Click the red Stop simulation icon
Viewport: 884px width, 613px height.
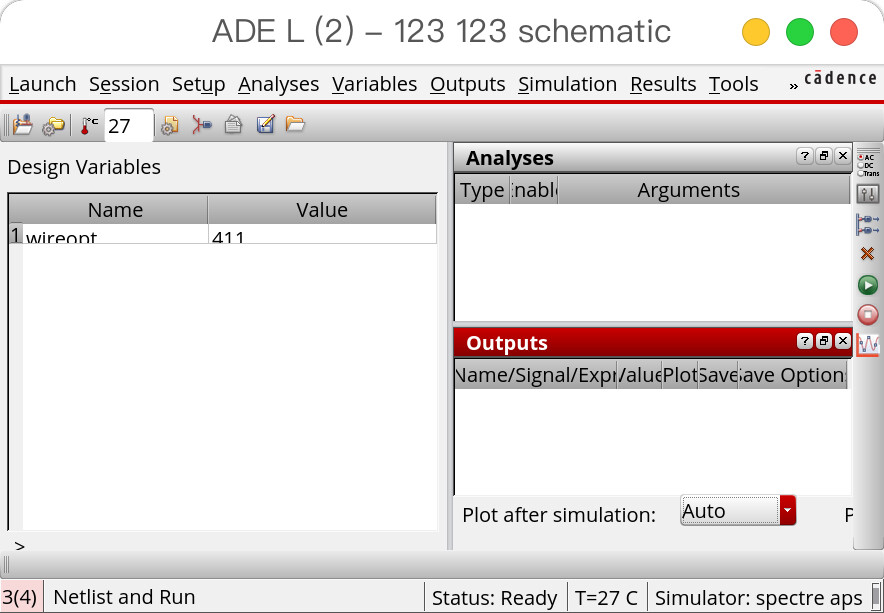coord(868,314)
